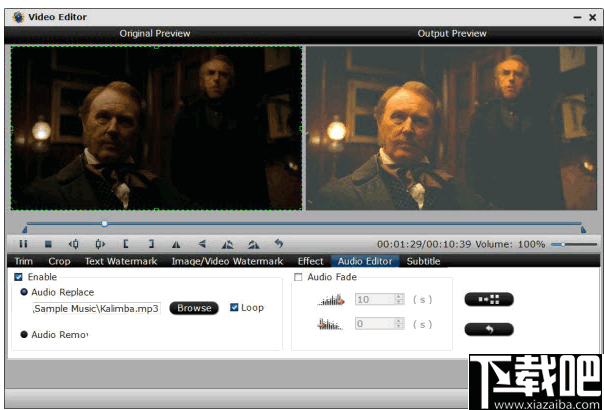Browse for a replacement audio file

tap(194, 308)
